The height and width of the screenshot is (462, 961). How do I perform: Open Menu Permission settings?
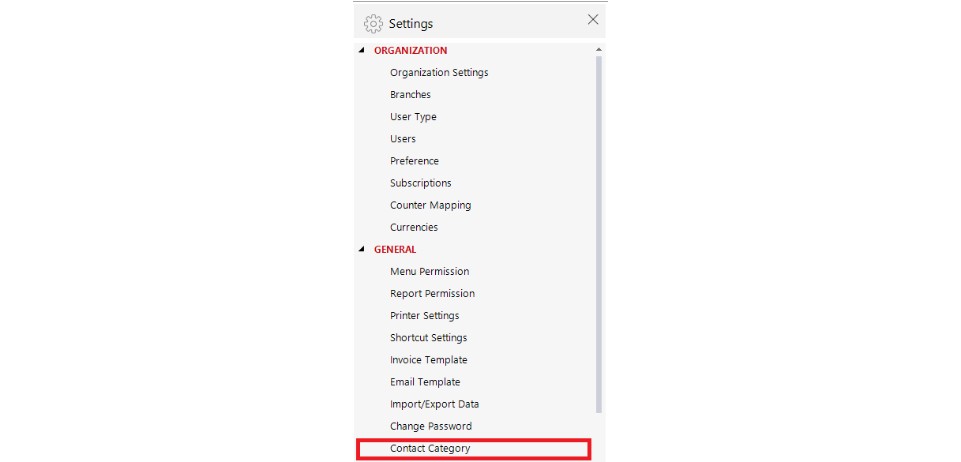click(430, 271)
